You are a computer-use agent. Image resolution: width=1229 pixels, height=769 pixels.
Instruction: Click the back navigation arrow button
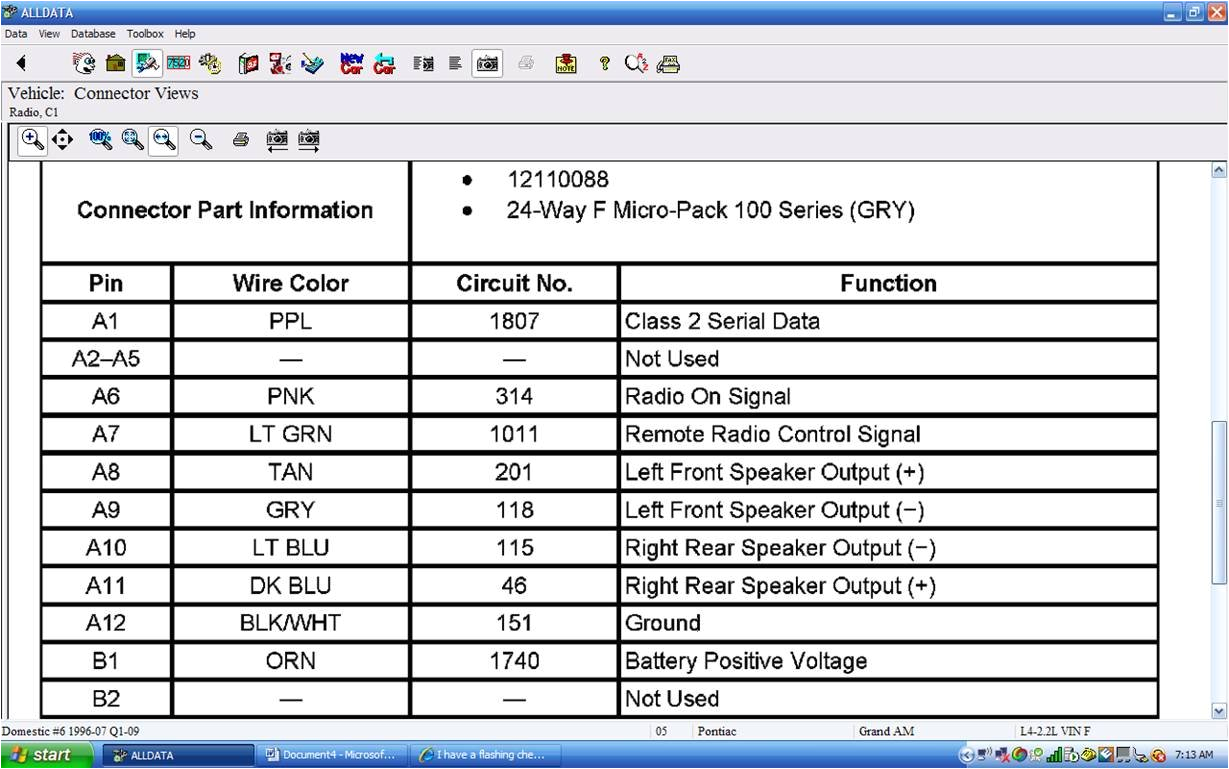(21, 63)
